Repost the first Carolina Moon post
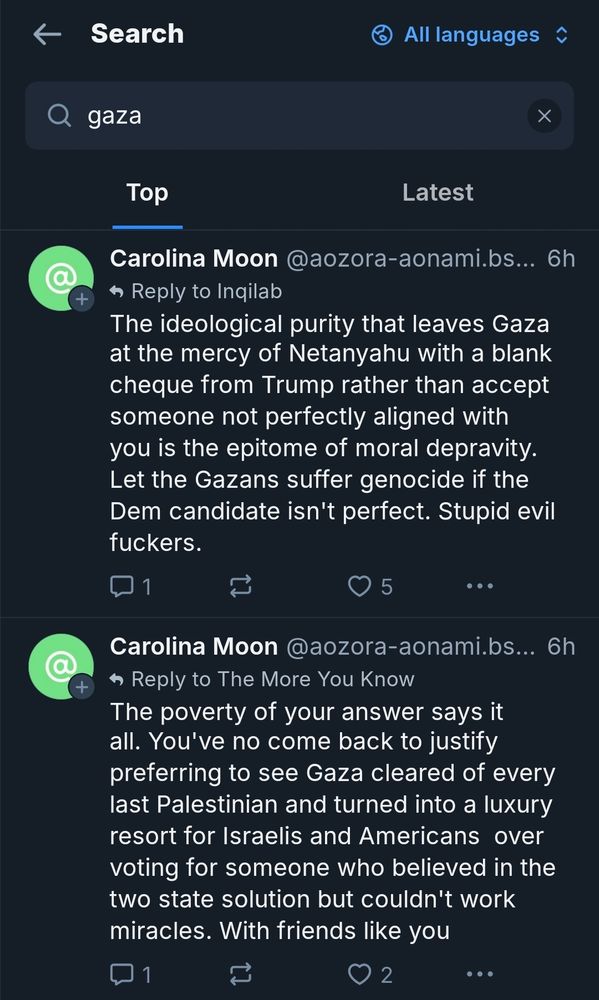 240,586
